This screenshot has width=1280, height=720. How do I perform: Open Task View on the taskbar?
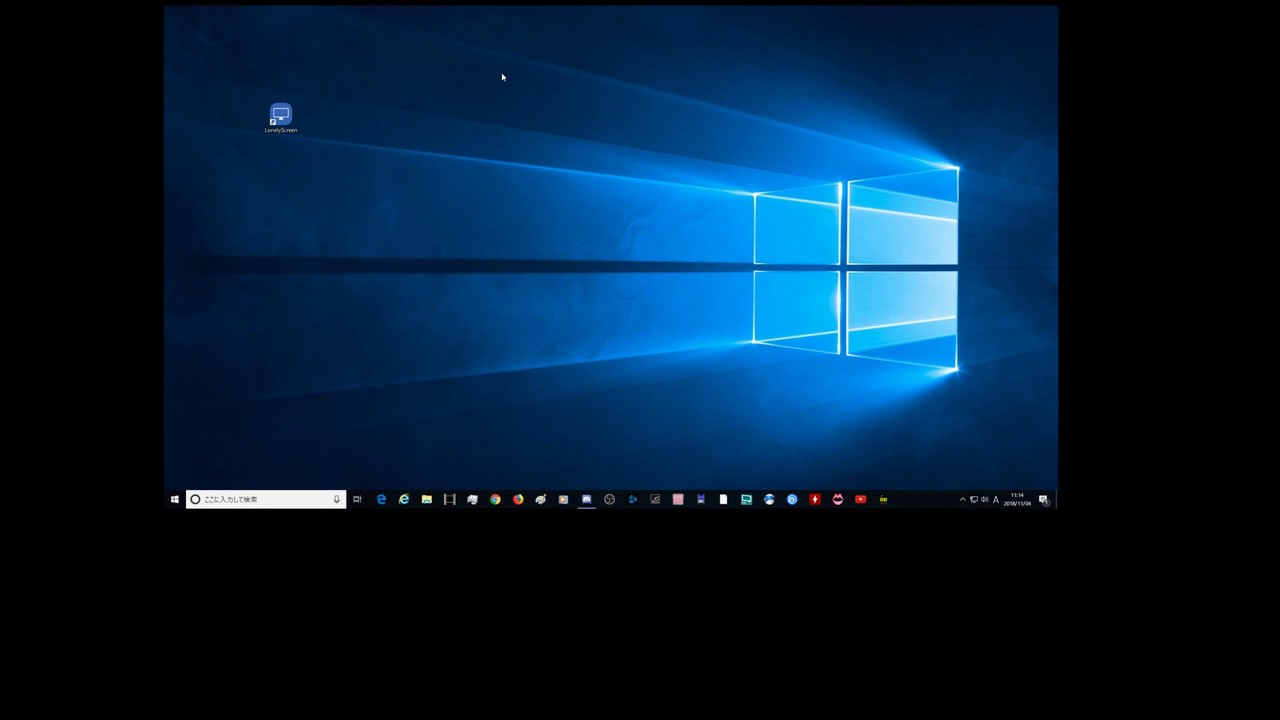pos(357,499)
